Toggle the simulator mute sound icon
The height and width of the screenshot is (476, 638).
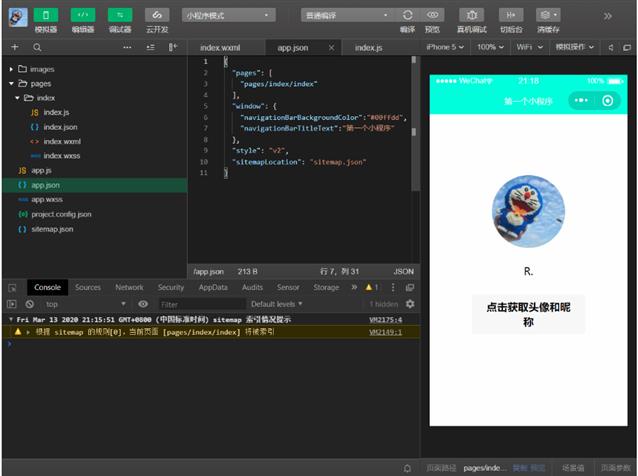(611, 48)
